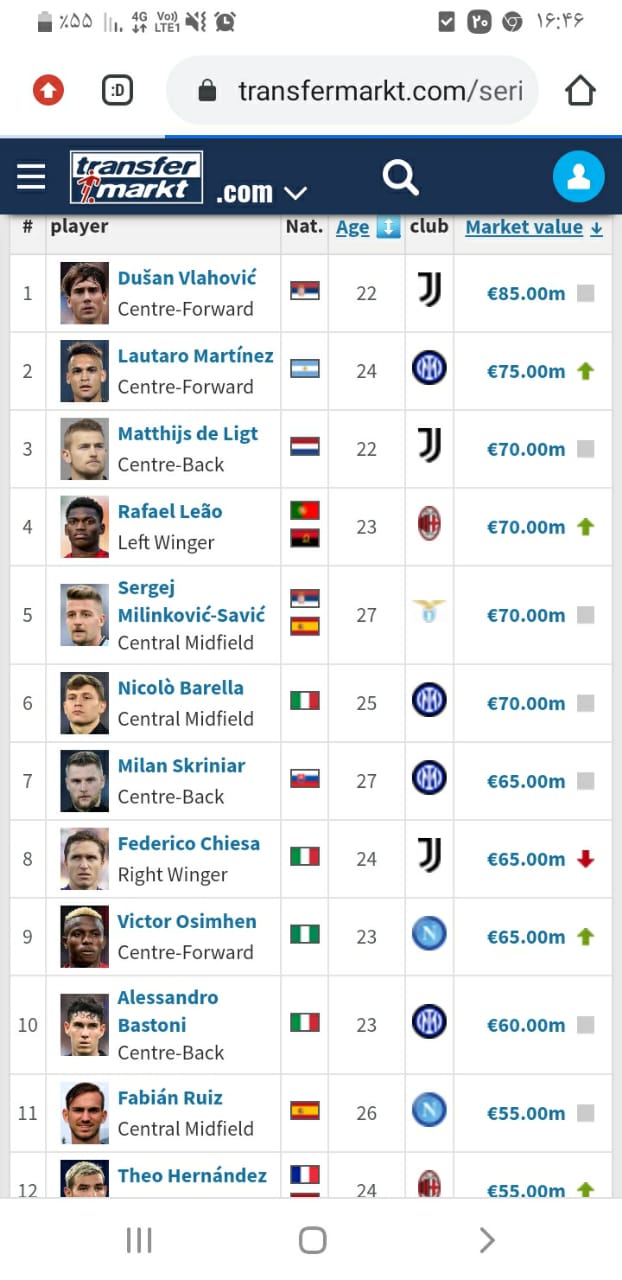Click the €85.00m market value link

pos(526,293)
